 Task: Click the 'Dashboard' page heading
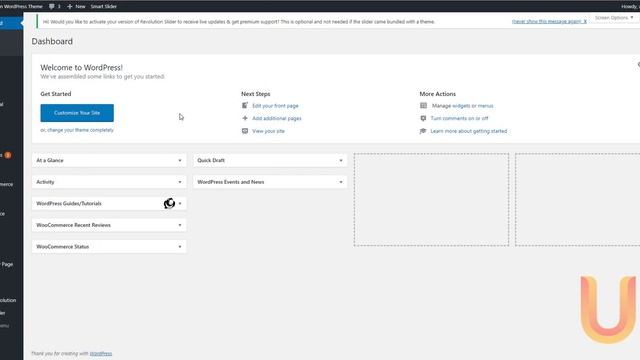(52, 41)
